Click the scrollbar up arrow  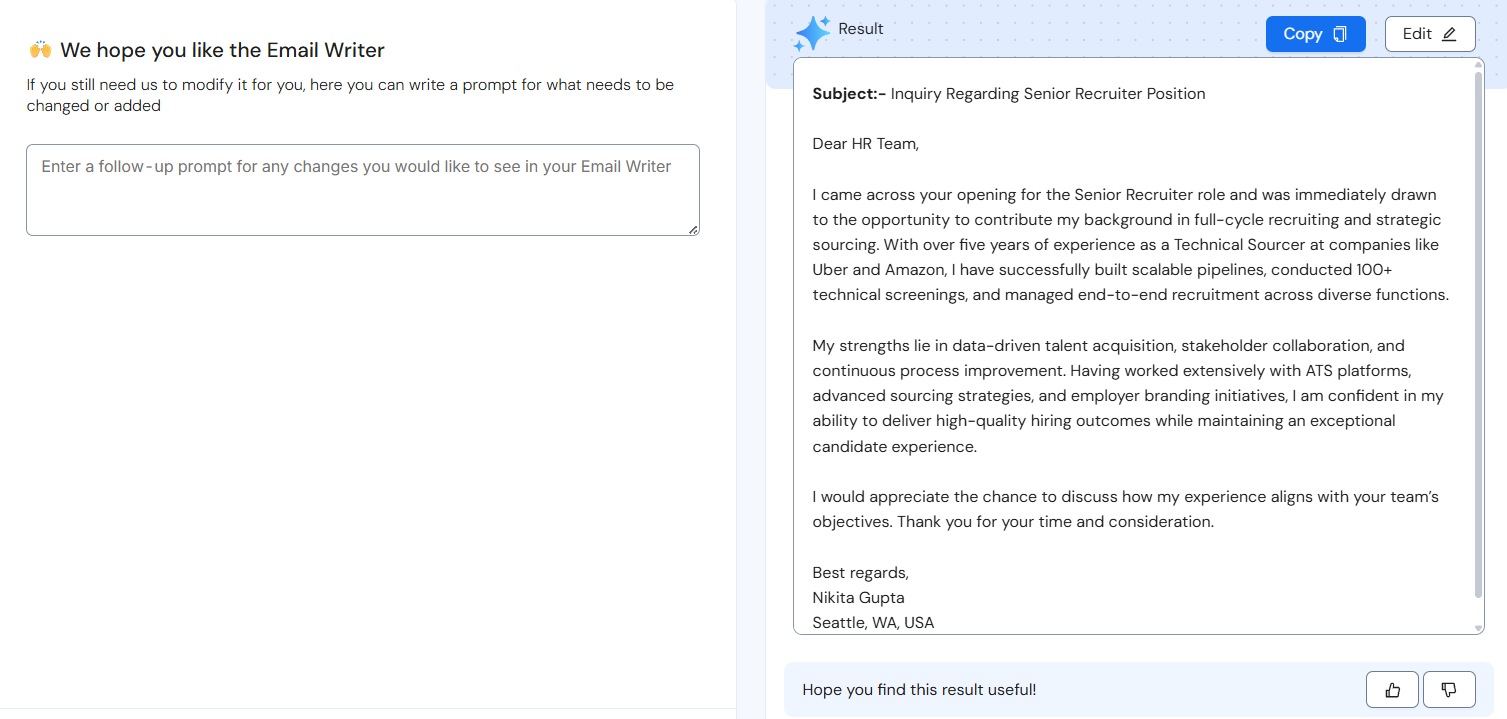pyautogui.click(x=1477, y=65)
